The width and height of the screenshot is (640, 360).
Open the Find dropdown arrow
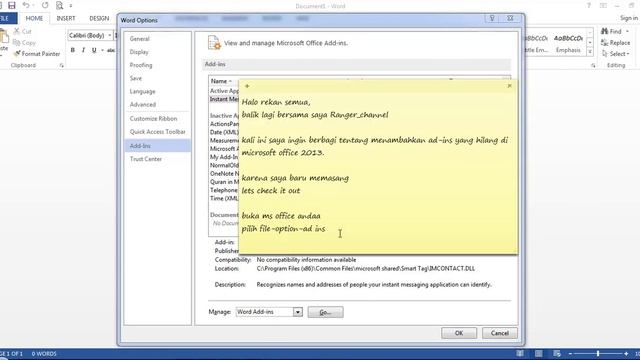point(627,31)
